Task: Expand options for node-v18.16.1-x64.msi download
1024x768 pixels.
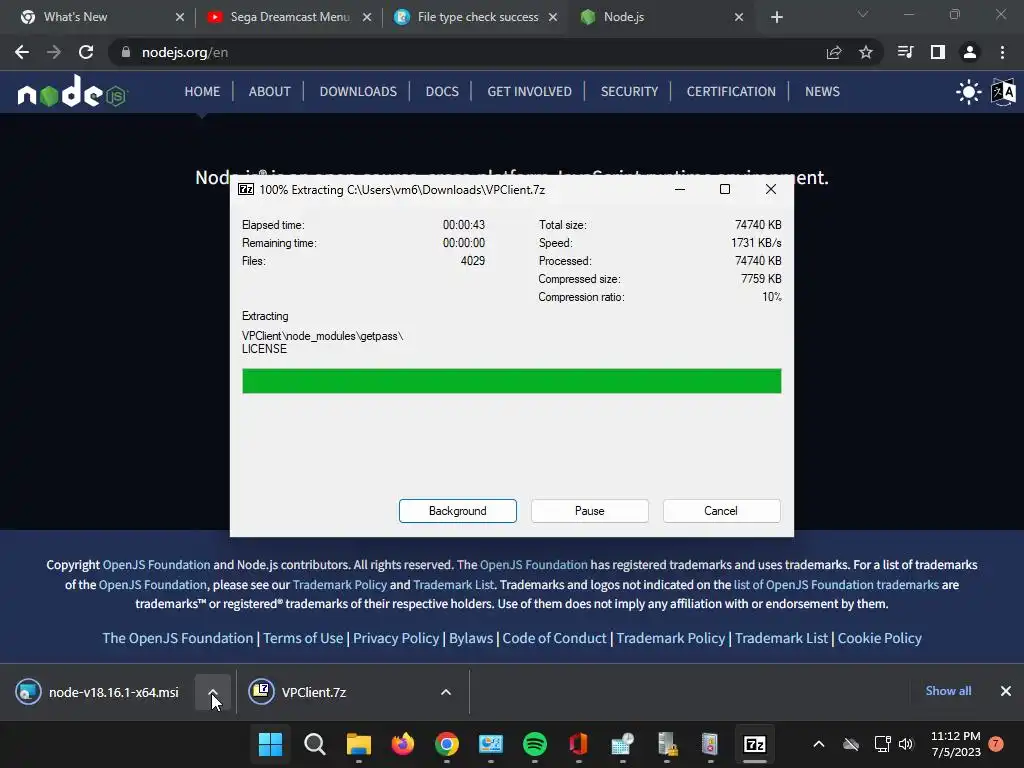Action: (213, 692)
